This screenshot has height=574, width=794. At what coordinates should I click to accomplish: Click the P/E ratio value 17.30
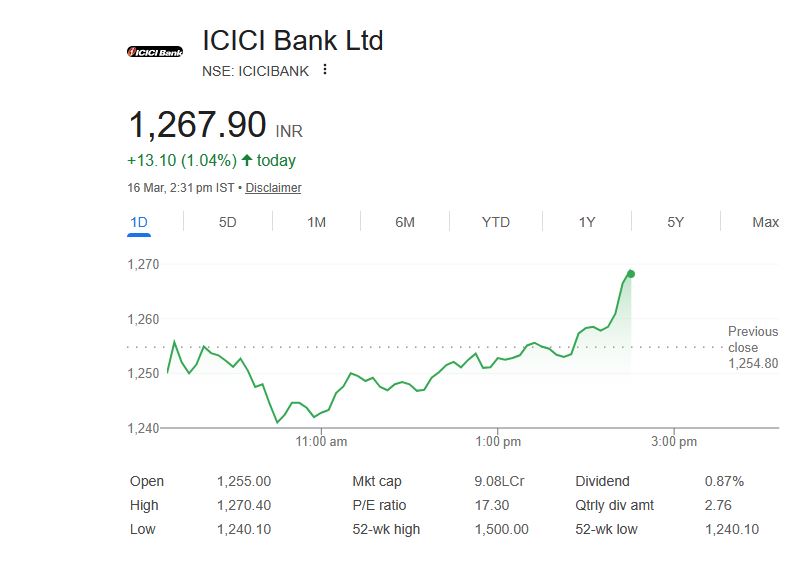tap(490, 505)
